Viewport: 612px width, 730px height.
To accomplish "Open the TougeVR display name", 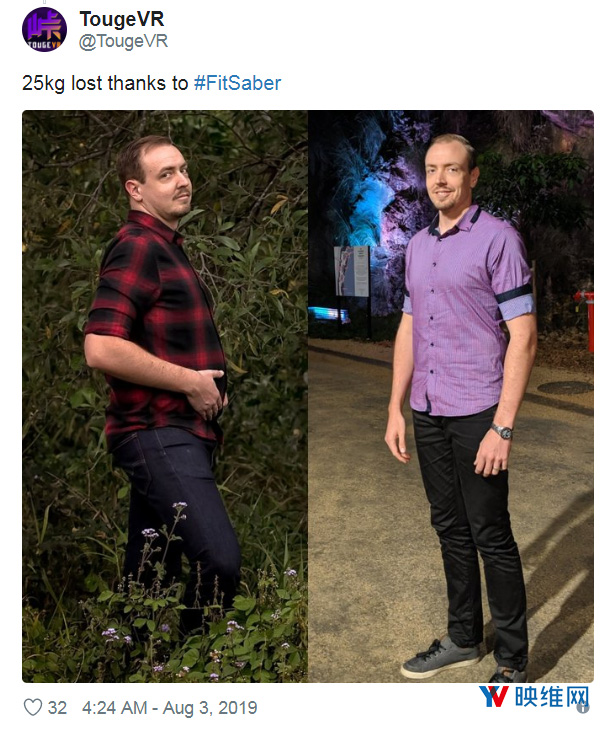I will point(121,19).
